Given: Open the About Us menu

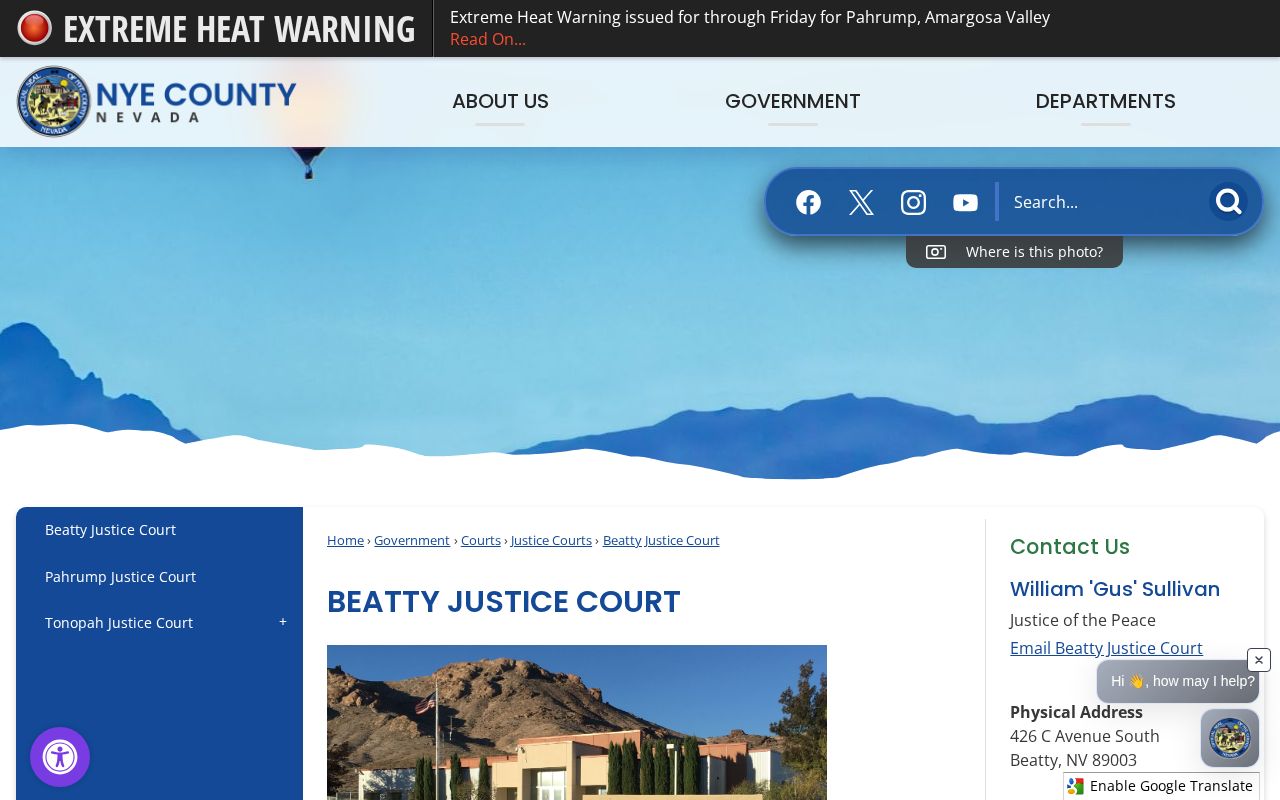Looking at the screenshot, I should [x=500, y=101].
